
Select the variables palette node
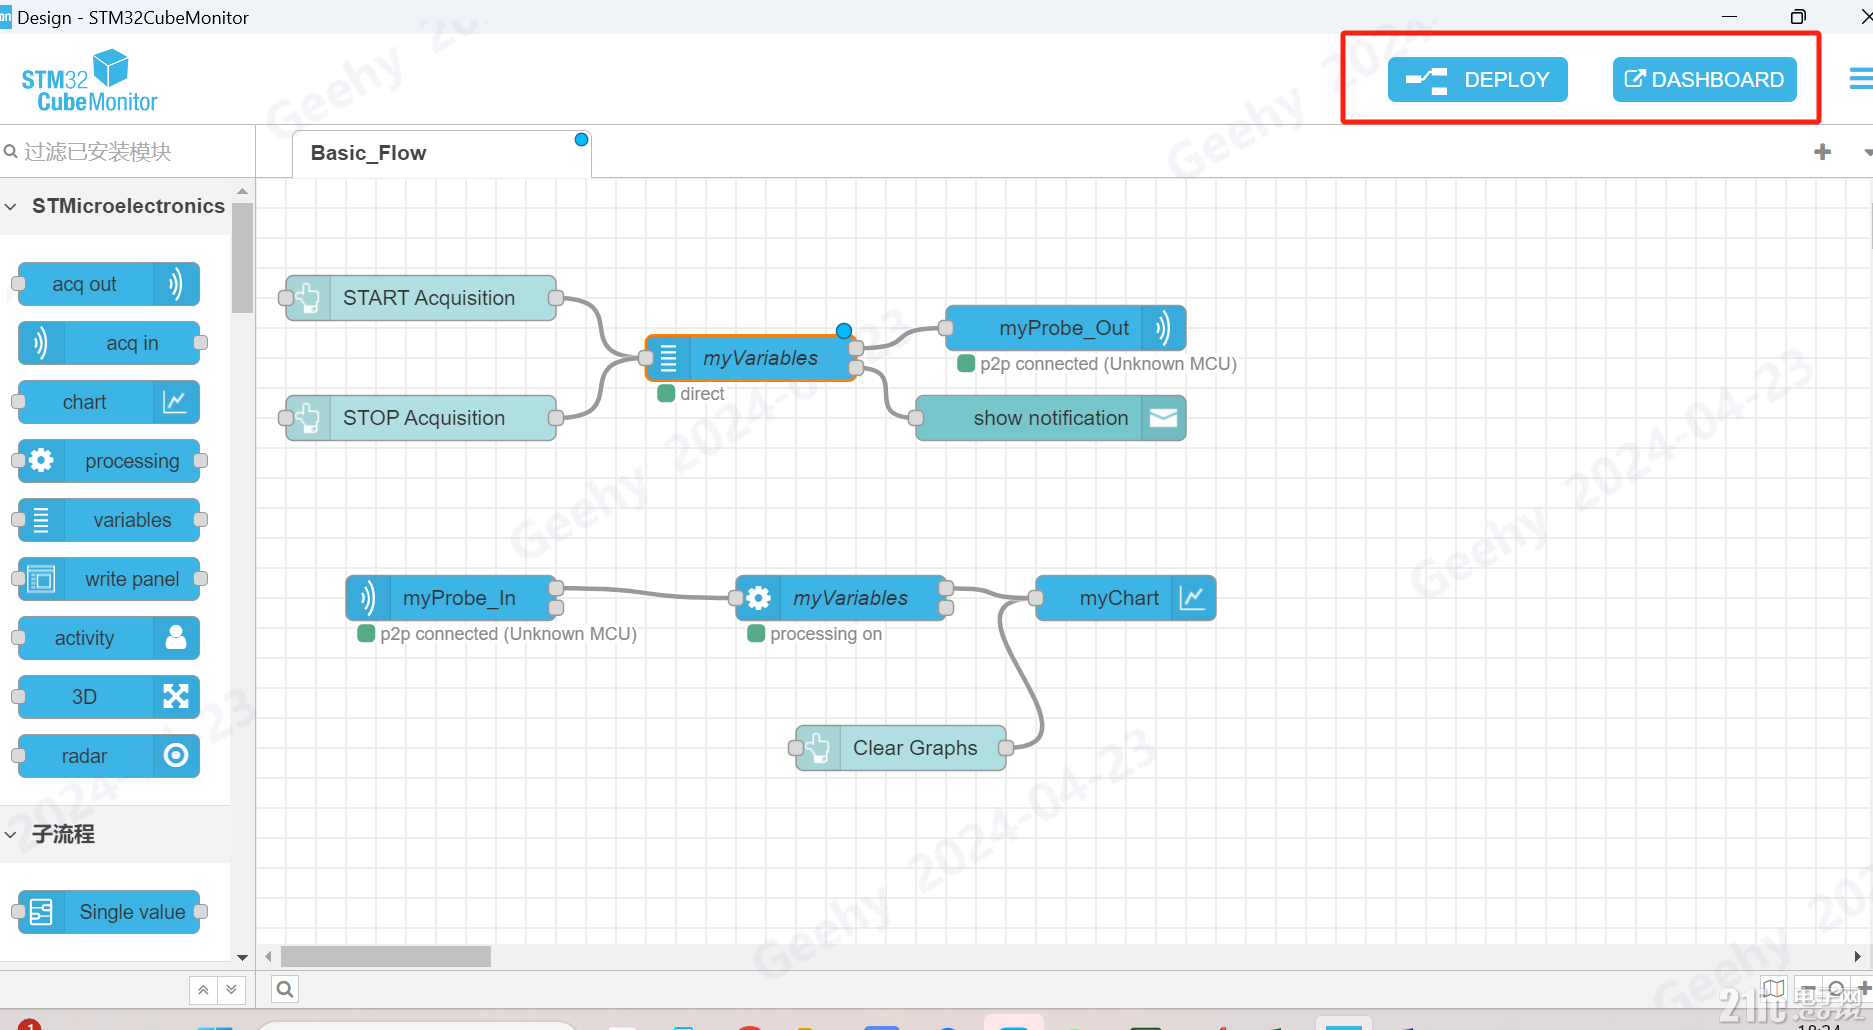[109, 520]
